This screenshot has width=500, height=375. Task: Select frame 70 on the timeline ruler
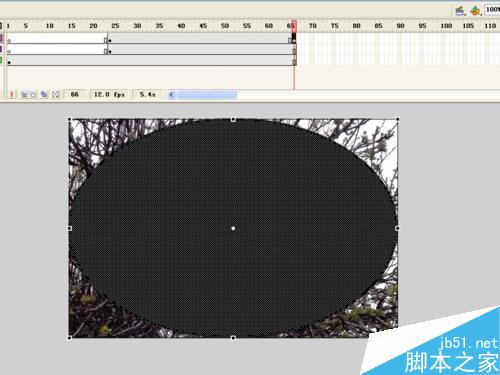pyautogui.click(x=313, y=26)
